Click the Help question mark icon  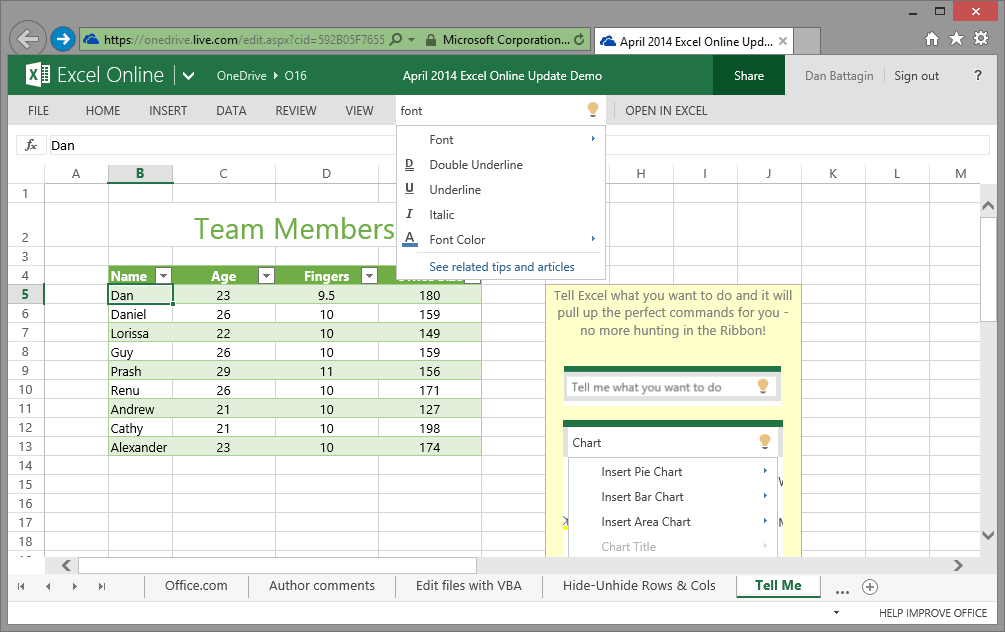978,74
